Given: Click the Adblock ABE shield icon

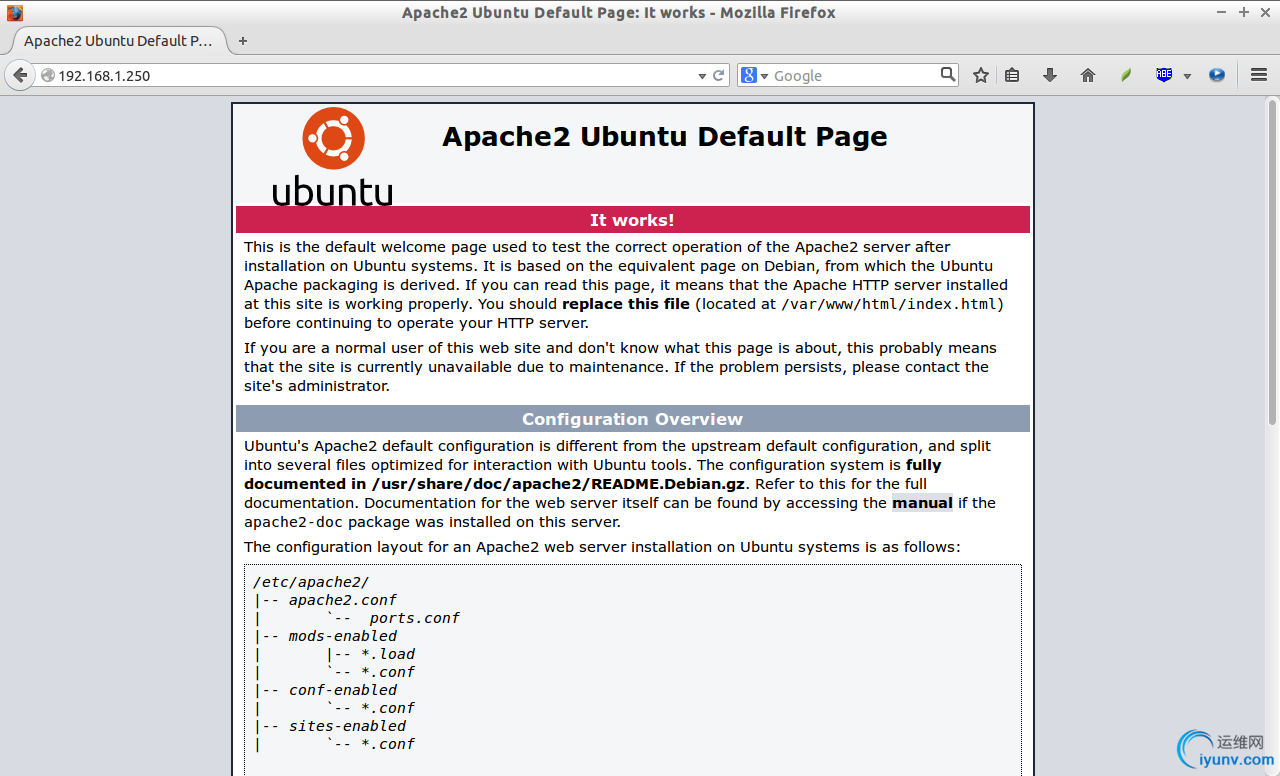Looking at the screenshot, I should coord(1164,75).
